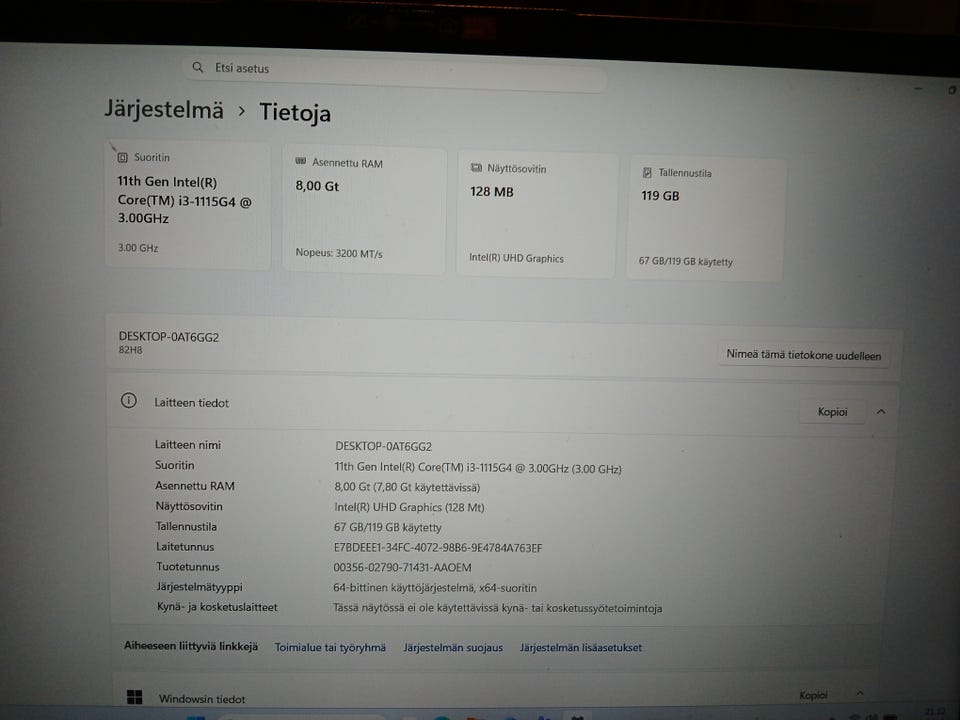The height and width of the screenshot is (720, 960).
Task: Click the Suoritin processor icon
Action: (122, 157)
